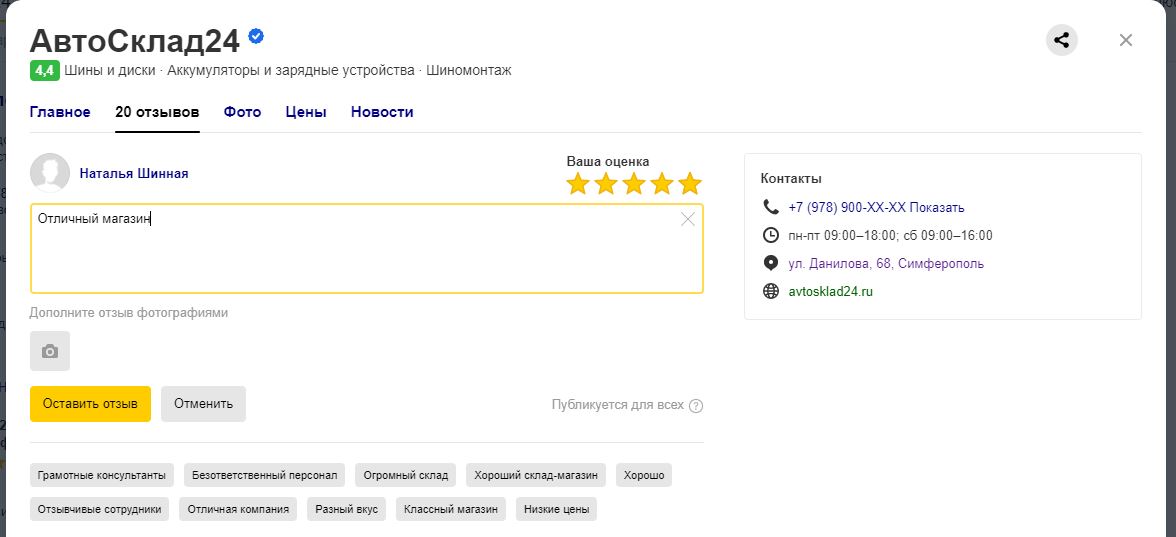Click the question mark help icon
The image size is (1176, 537).
click(696, 406)
